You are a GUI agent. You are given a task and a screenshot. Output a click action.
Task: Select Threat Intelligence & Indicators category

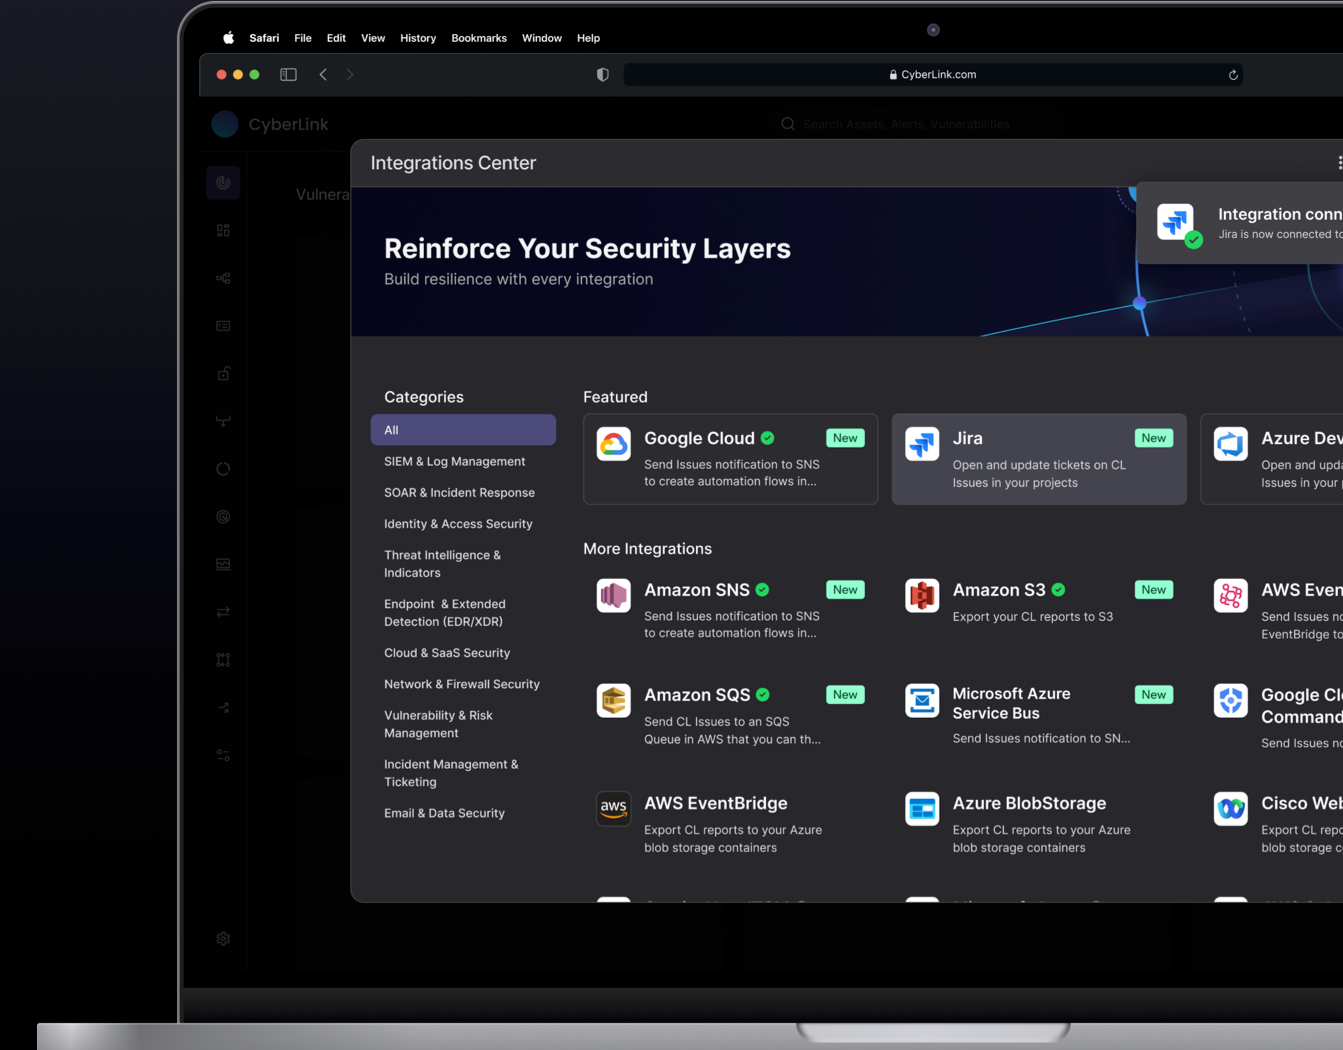(x=442, y=564)
